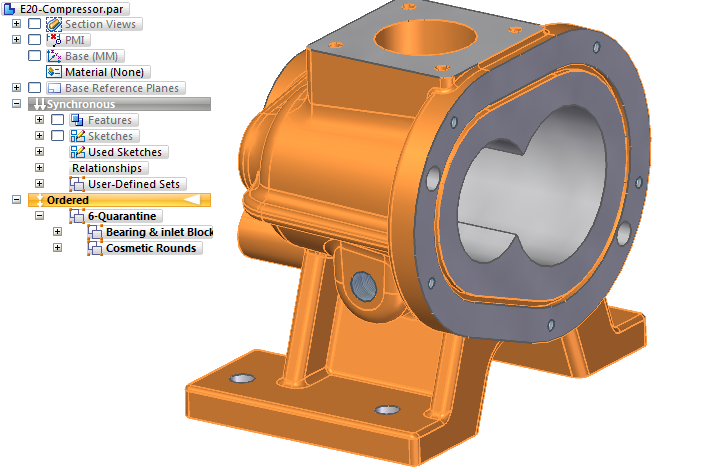Viewport: 711px width, 472px height.
Task: Click the Section Views icon
Action: (54, 24)
